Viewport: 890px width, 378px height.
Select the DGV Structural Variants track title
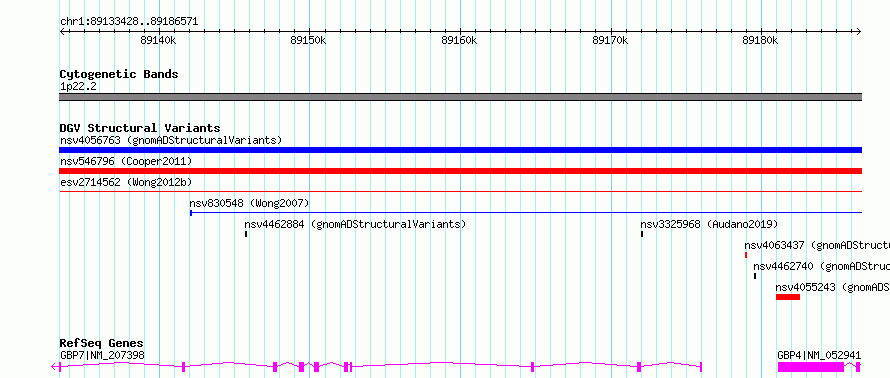140,128
